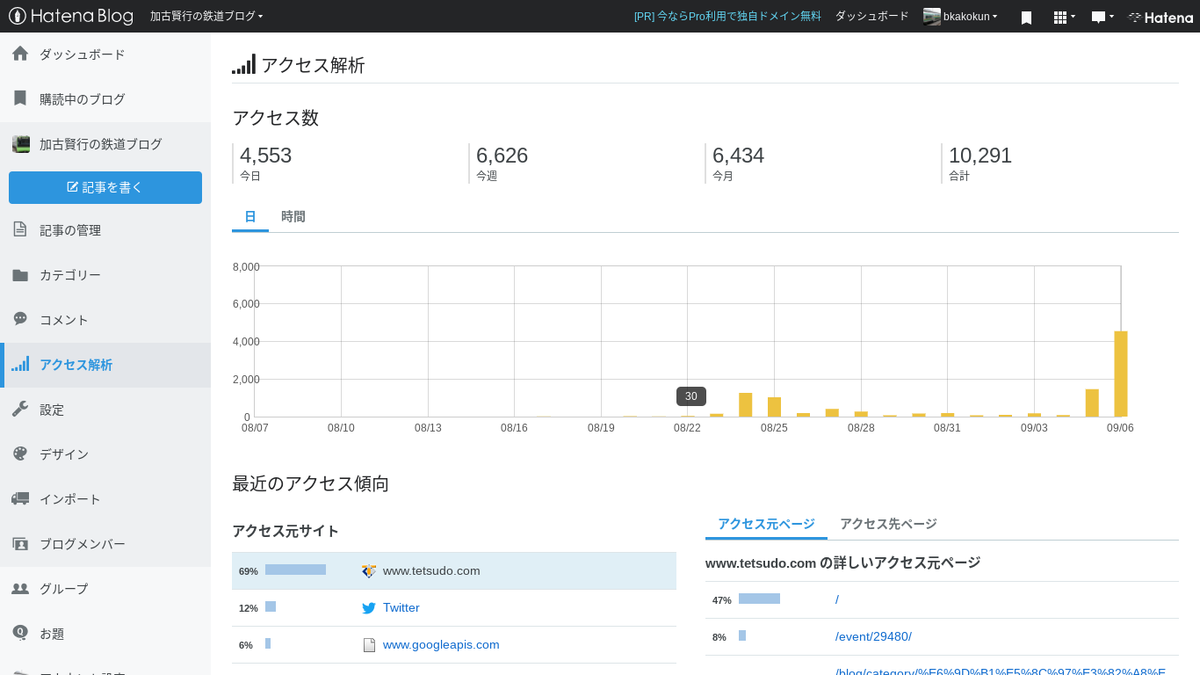Switch to the アクセス先ページ tab
This screenshot has height=675, width=1200.
click(888, 524)
